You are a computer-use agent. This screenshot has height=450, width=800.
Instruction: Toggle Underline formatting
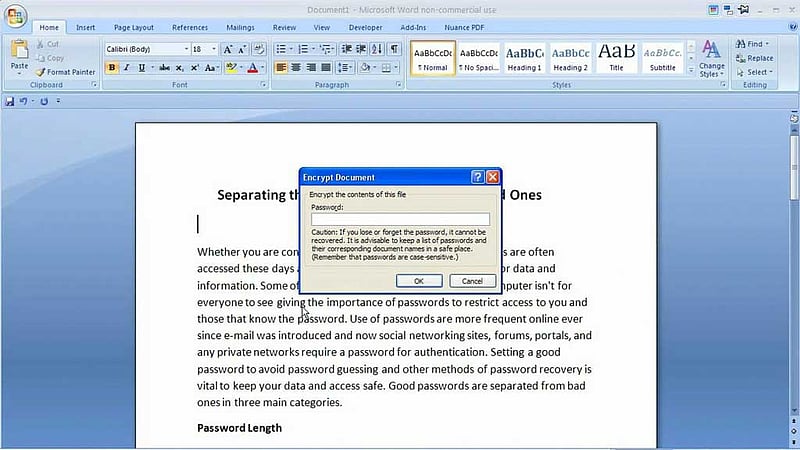[x=141, y=67]
